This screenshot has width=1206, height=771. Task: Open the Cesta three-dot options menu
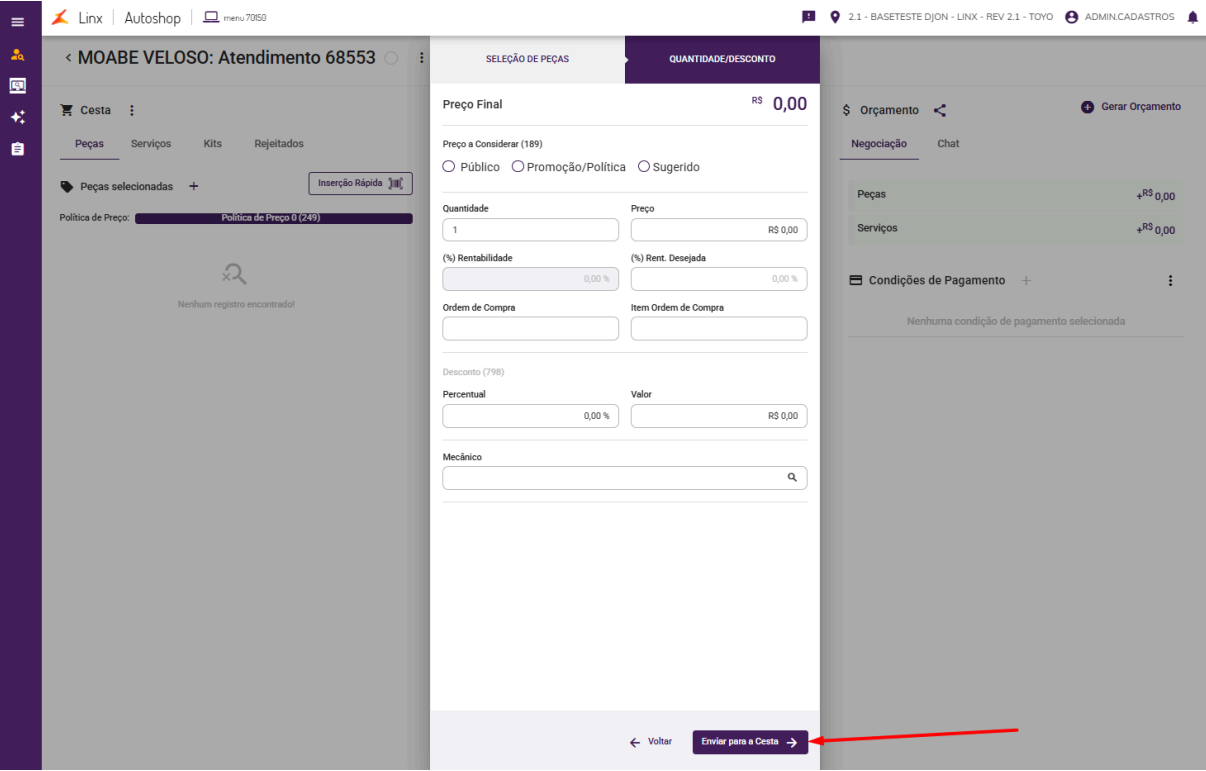(x=131, y=110)
